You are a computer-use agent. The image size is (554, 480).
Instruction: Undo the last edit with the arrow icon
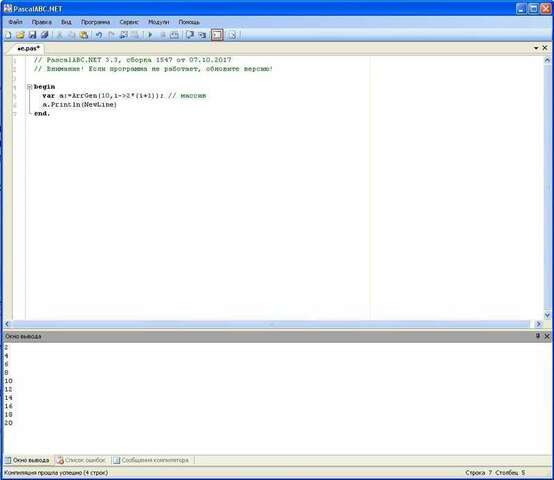coord(99,35)
